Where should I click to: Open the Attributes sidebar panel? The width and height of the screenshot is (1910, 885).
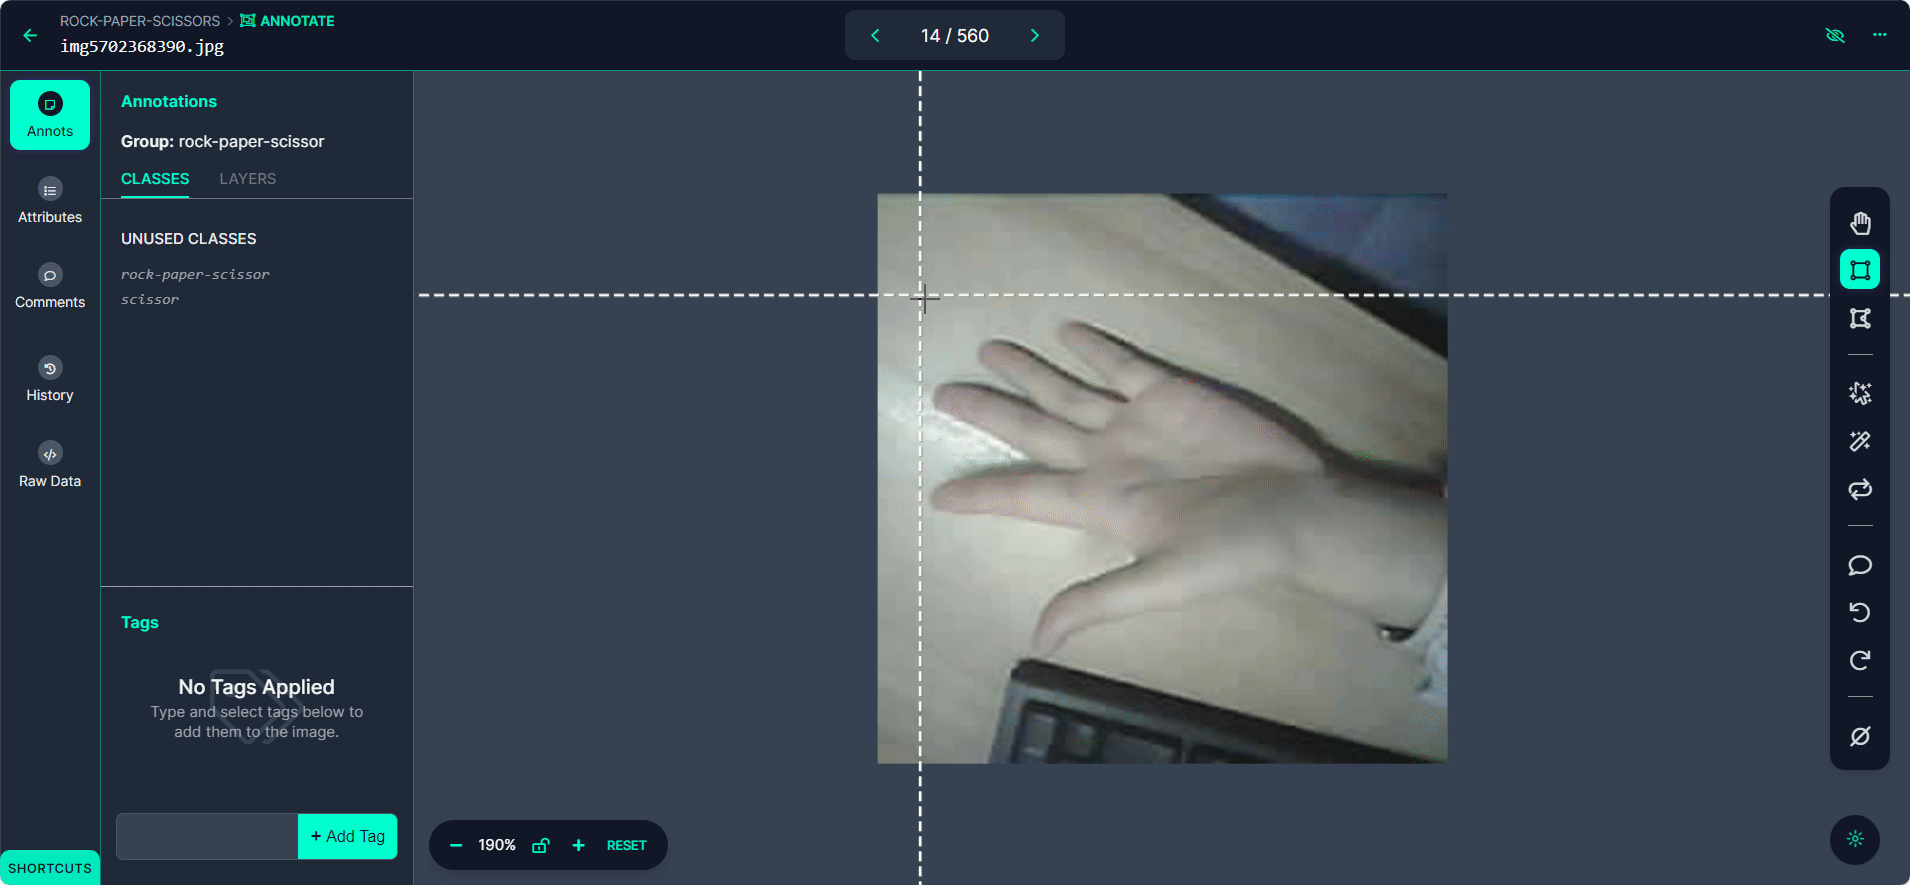pos(50,200)
